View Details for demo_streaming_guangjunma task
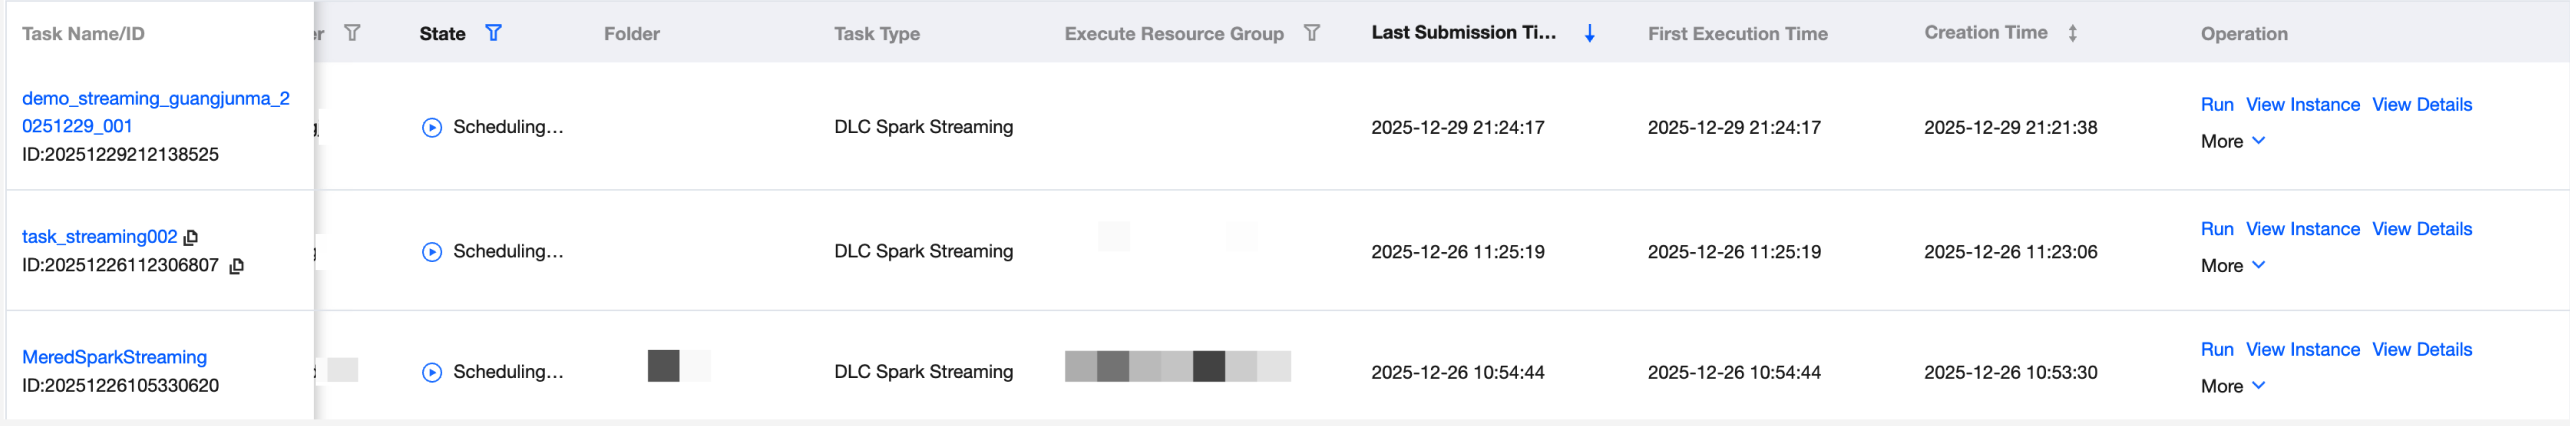Viewport: 2570px width, 426px height. coord(2421,105)
